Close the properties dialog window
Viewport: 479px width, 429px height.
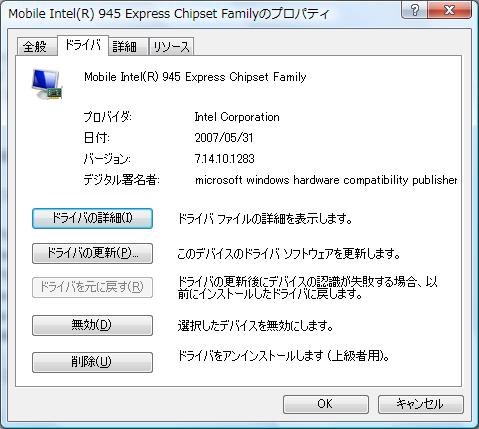click(449, 10)
